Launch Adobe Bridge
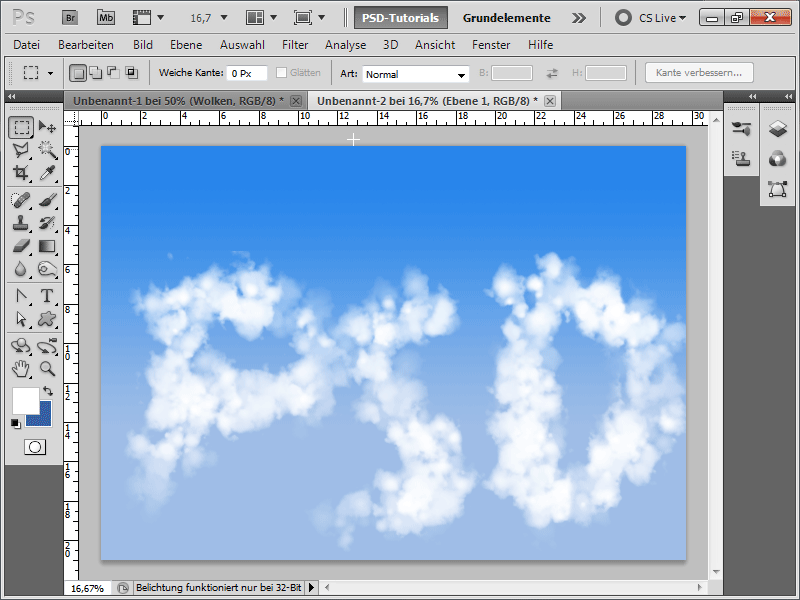This screenshot has width=800, height=600. 70,18
